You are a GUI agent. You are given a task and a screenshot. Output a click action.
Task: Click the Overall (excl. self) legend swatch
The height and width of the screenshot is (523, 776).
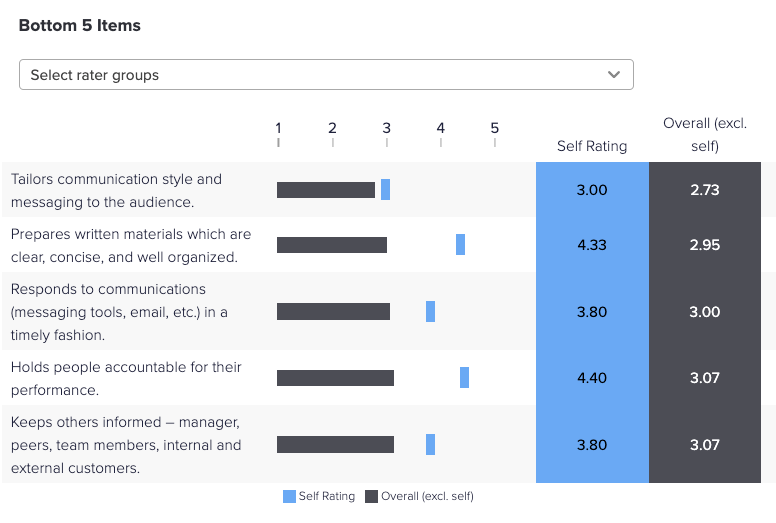[372, 496]
